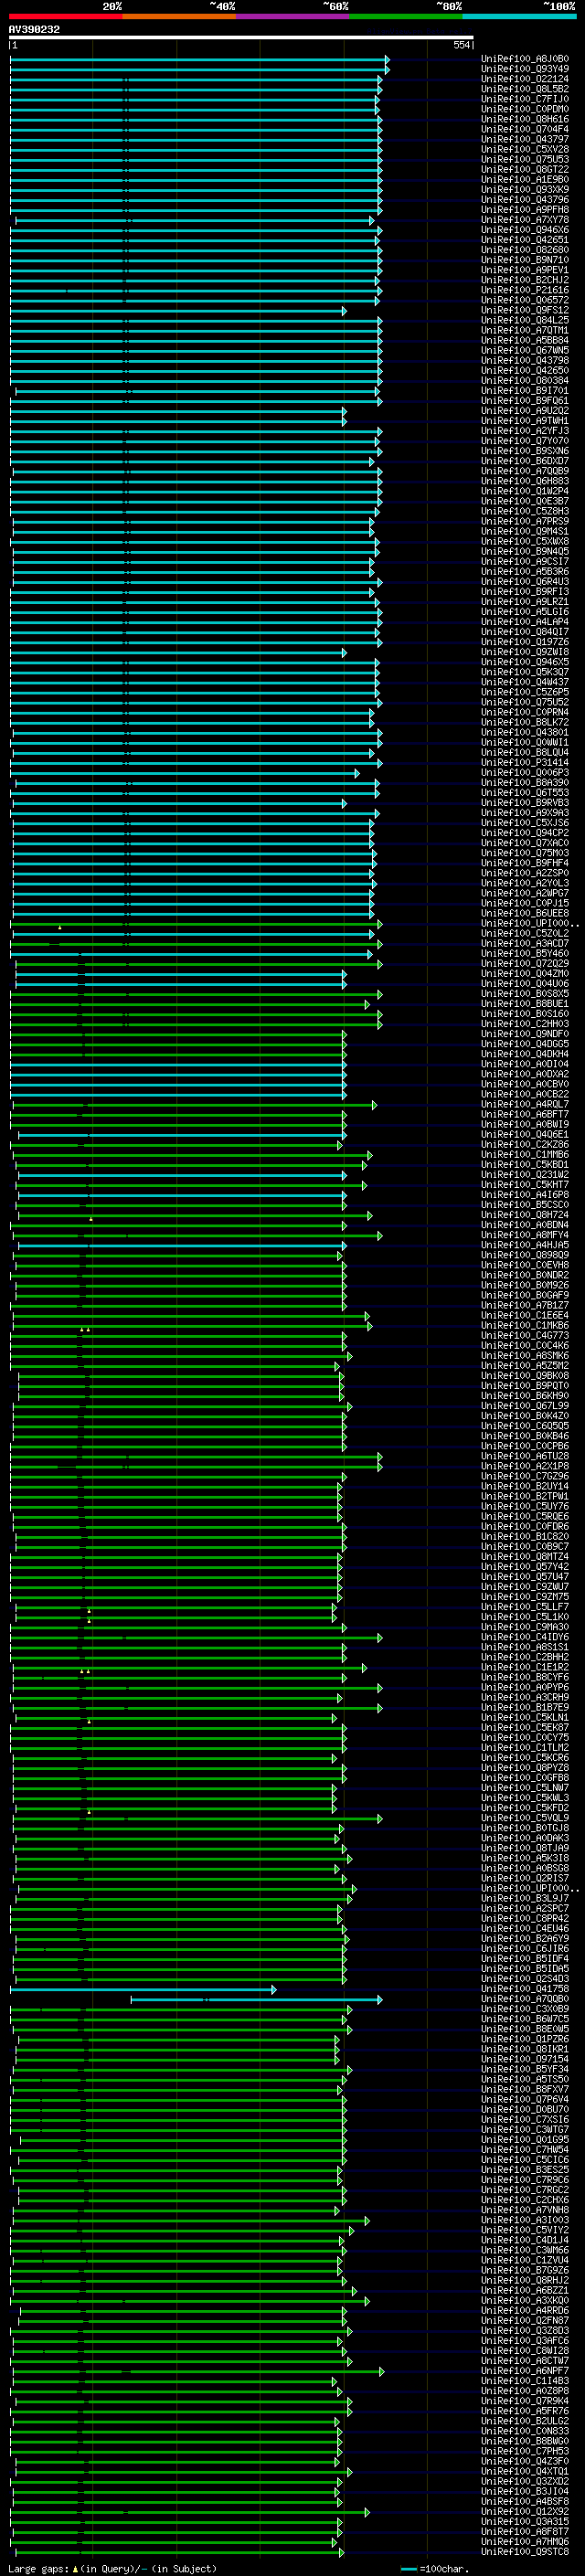Click the 'Large gaps:' legend text
The height and width of the screenshot is (2576, 585).
[38, 2569]
